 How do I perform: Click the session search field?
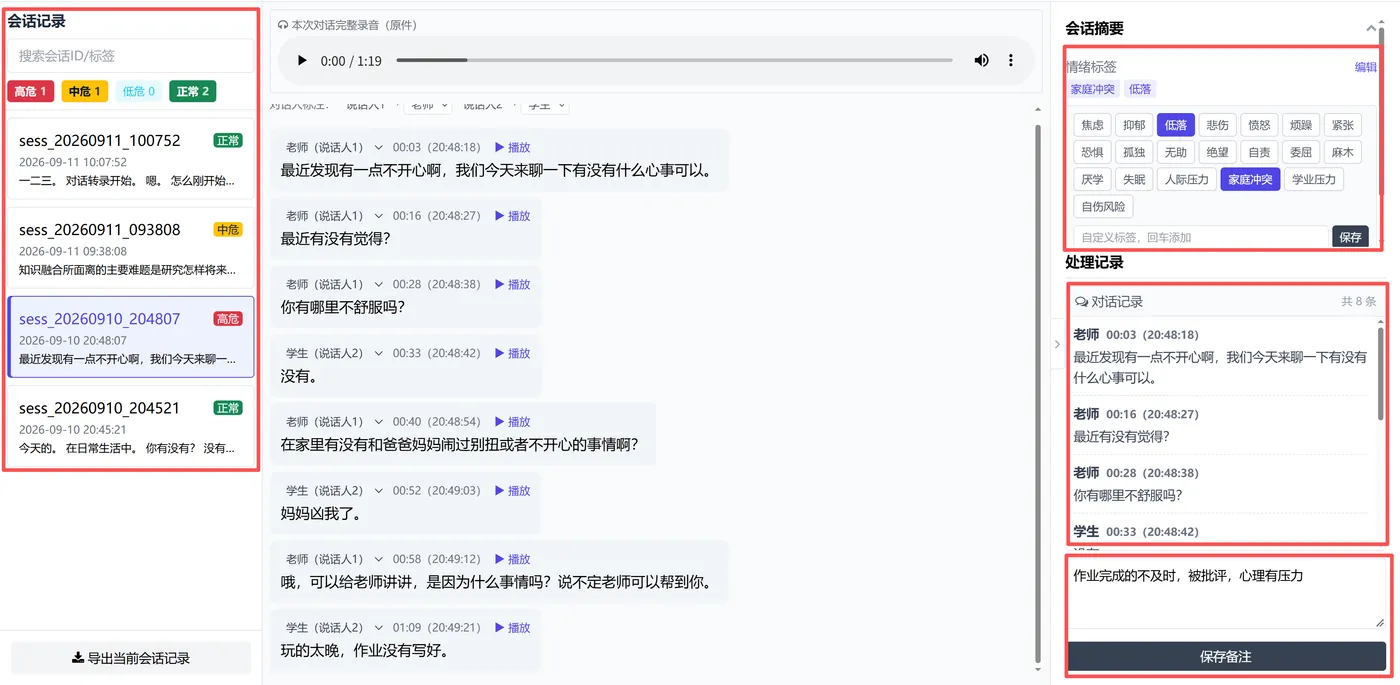[x=131, y=56]
